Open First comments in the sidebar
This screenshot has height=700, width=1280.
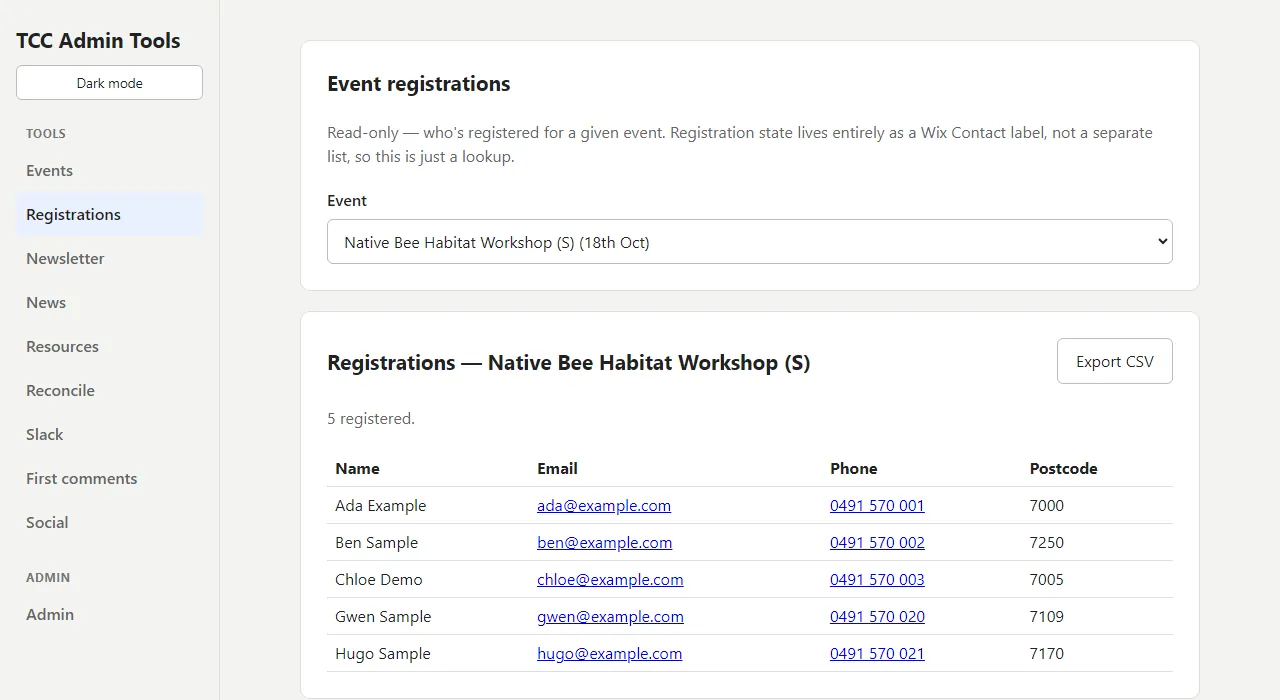(x=109, y=479)
